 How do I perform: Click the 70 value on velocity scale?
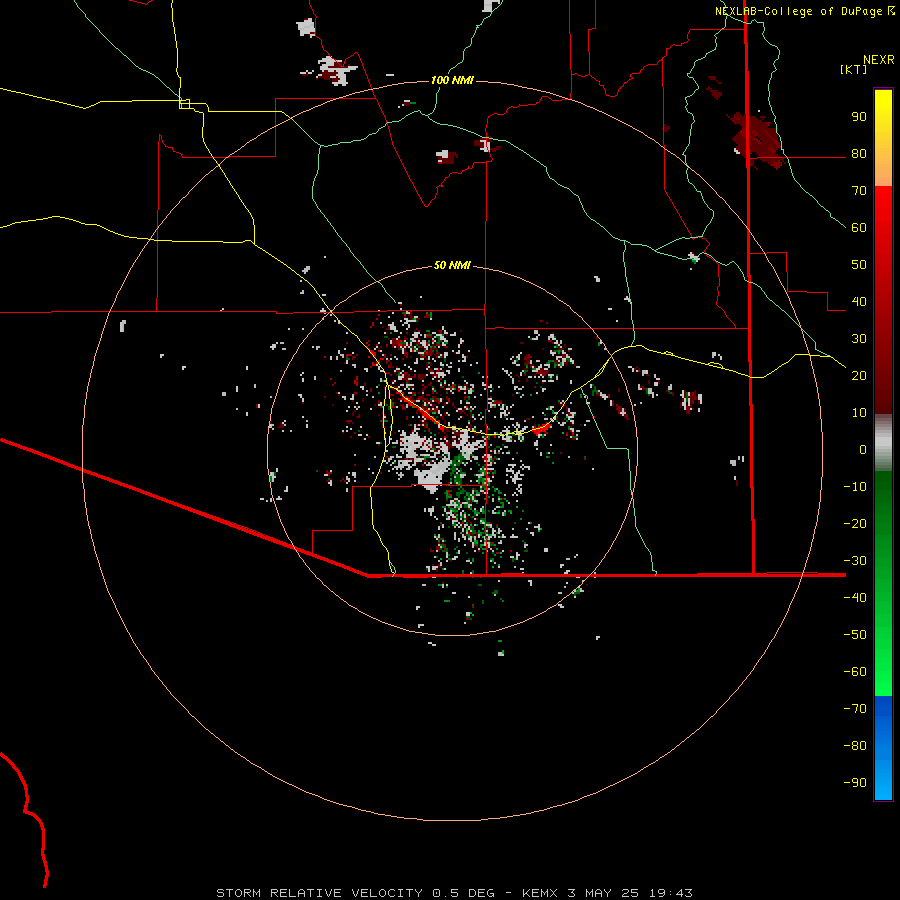(x=859, y=191)
